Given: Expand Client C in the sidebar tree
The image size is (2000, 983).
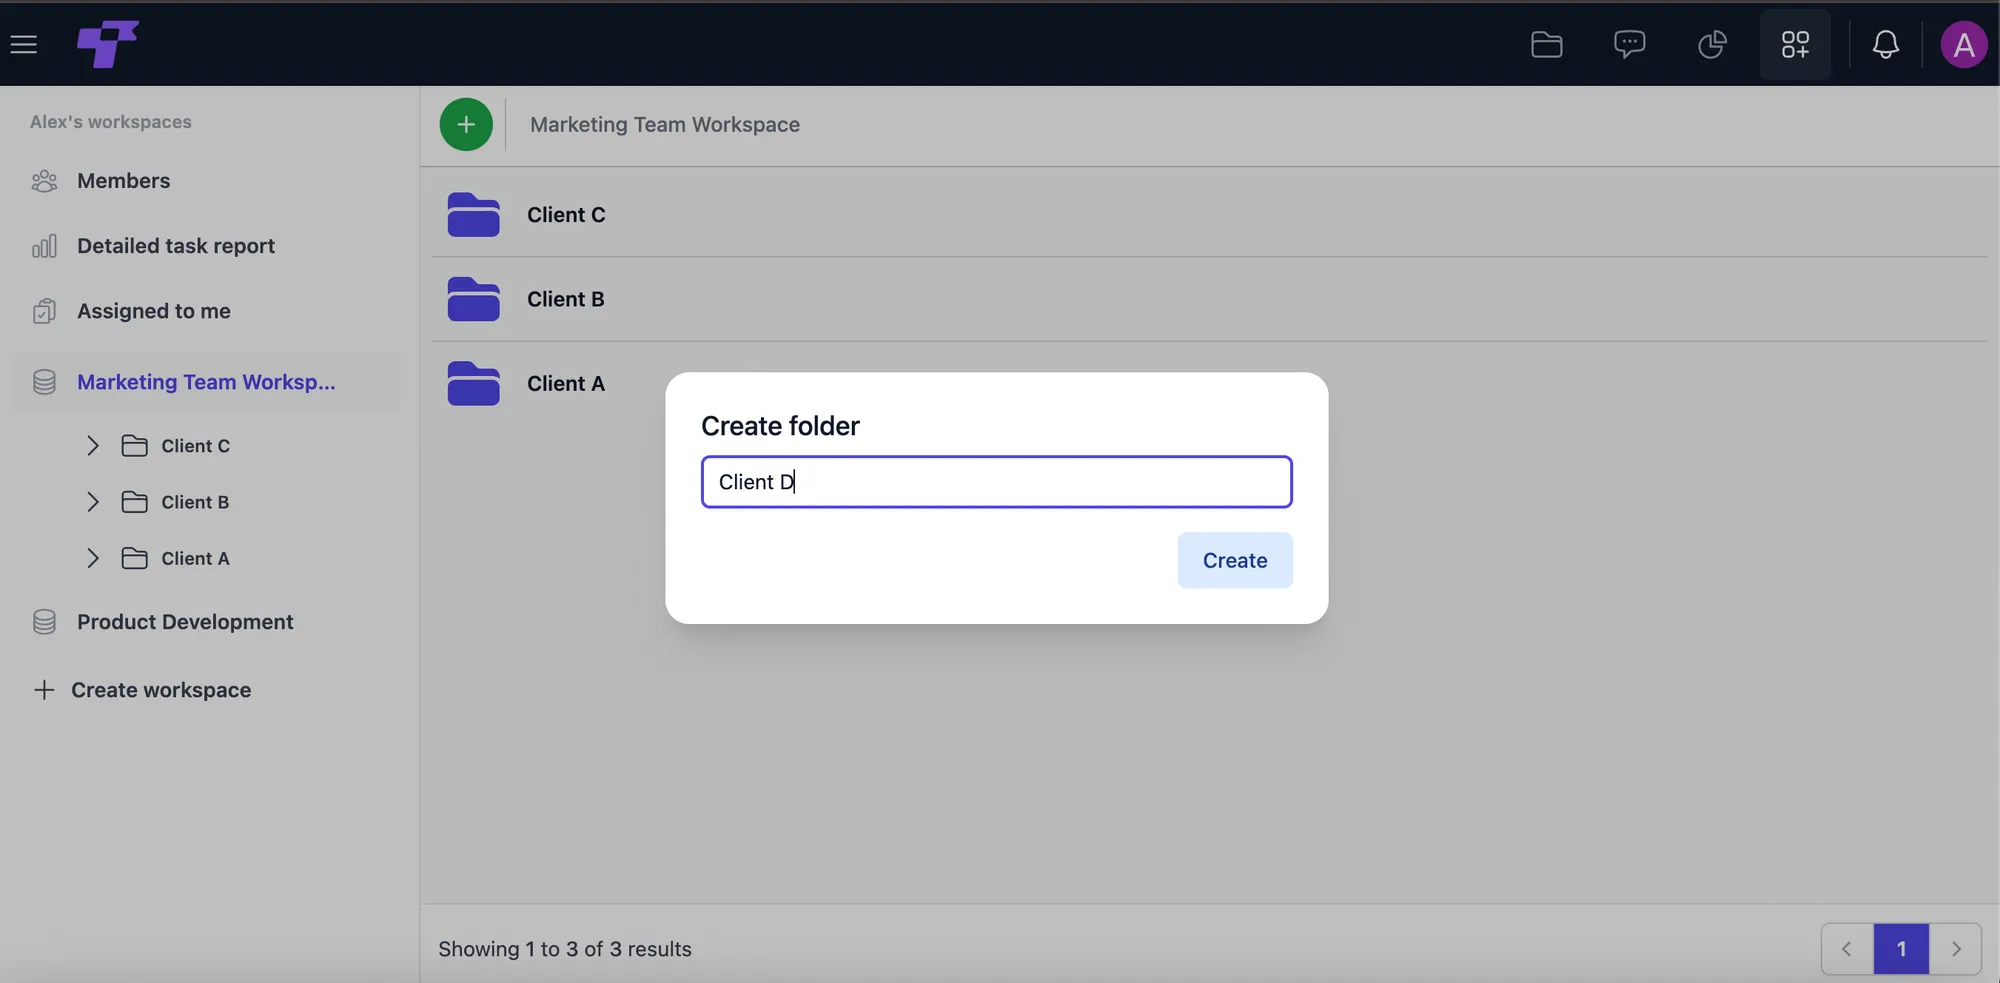Looking at the screenshot, I should (x=93, y=446).
